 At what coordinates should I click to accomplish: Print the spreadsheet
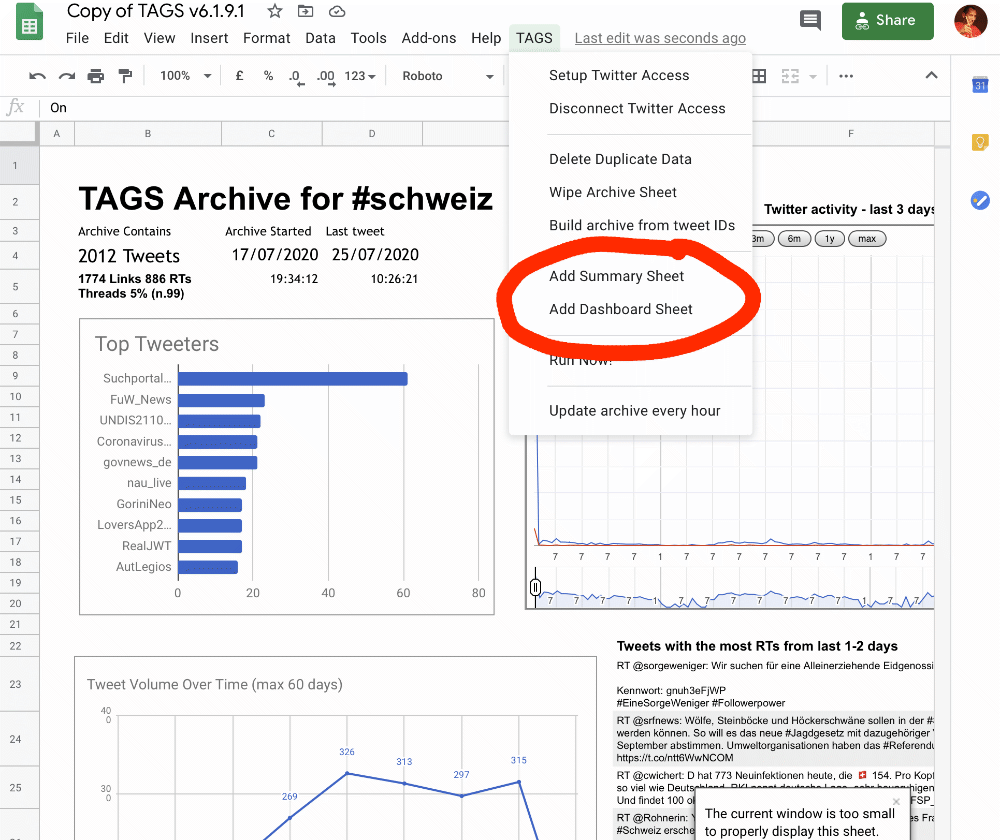click(x=96, y=77)
